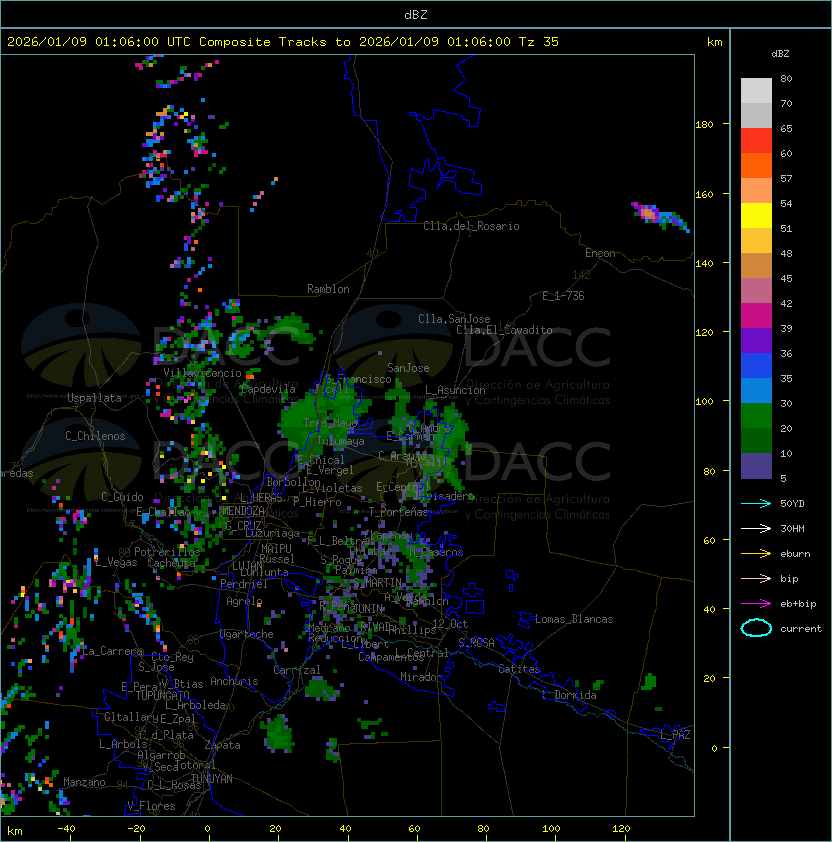832x842 pixels.
Task: Click the 'Encon' map label
Action: (600, 253)
